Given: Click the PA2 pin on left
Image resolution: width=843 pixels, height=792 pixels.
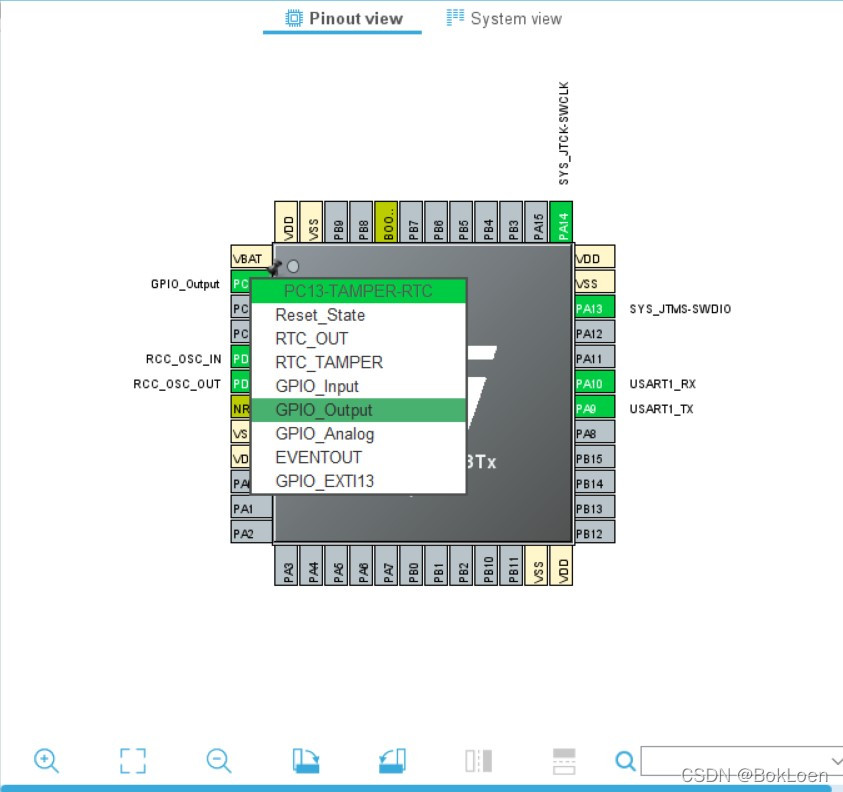Looking at the screenshot, I should 251,533.
